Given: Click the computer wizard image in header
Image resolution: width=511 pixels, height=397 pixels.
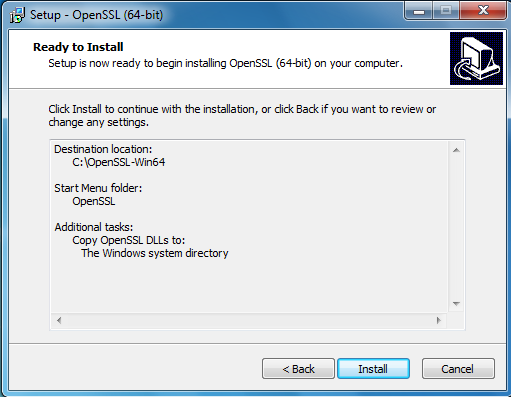Looking at the screenshot, I should pyautogui.click(x=476, y=58).
